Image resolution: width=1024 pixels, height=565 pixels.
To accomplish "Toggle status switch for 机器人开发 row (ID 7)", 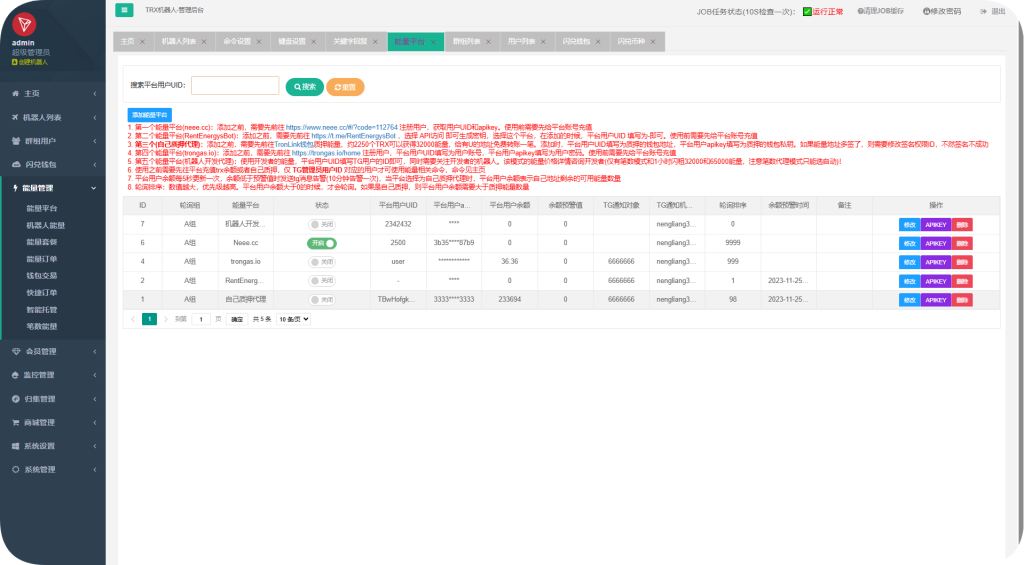I will click(322, 225).
